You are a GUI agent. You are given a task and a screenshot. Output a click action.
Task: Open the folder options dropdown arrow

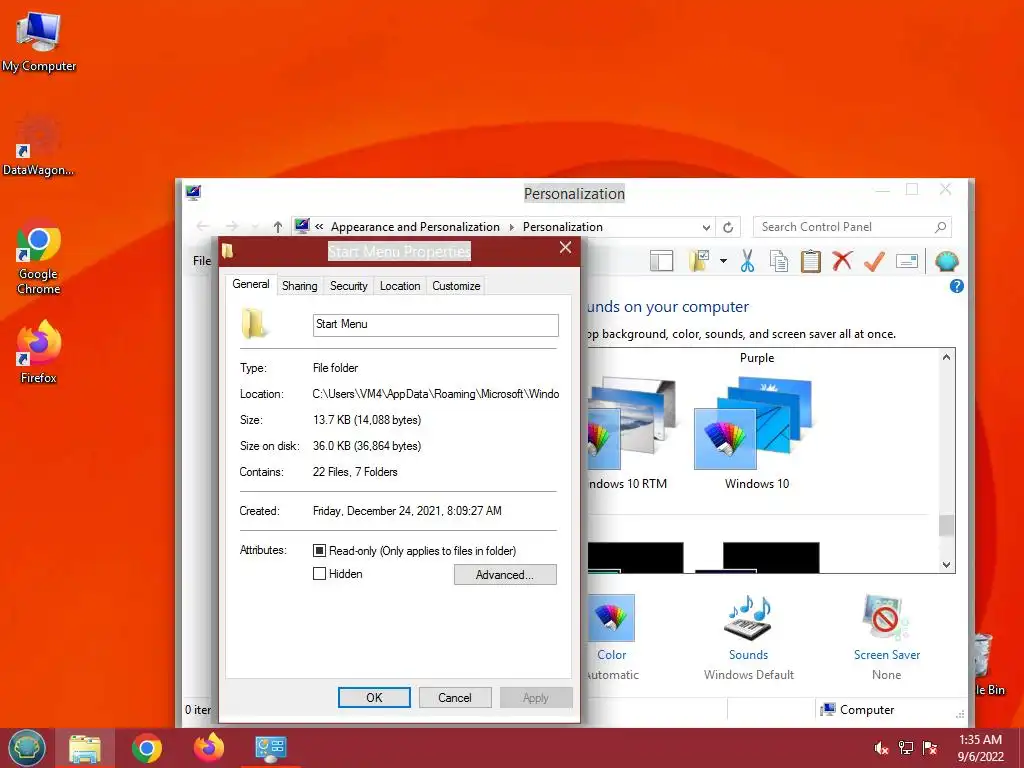[724, 261]
